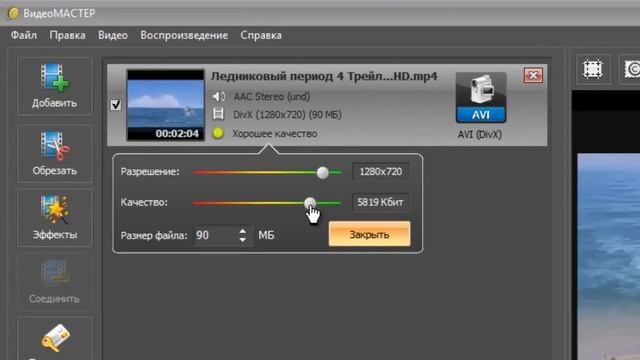Open the Воспроизведение menu
Image resolution: width=640 pixels, height=360 pixels.
[x=184, y=36]
